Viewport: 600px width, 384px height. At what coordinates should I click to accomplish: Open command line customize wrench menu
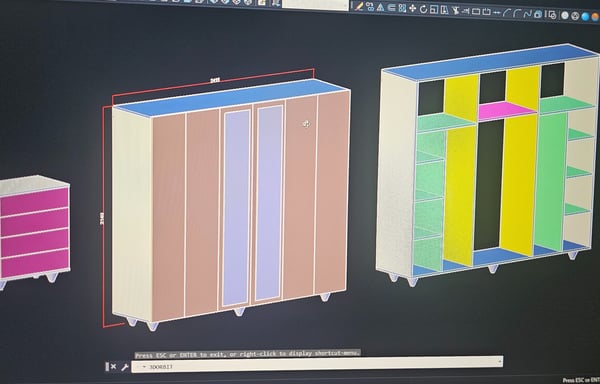tap(124, 367)
